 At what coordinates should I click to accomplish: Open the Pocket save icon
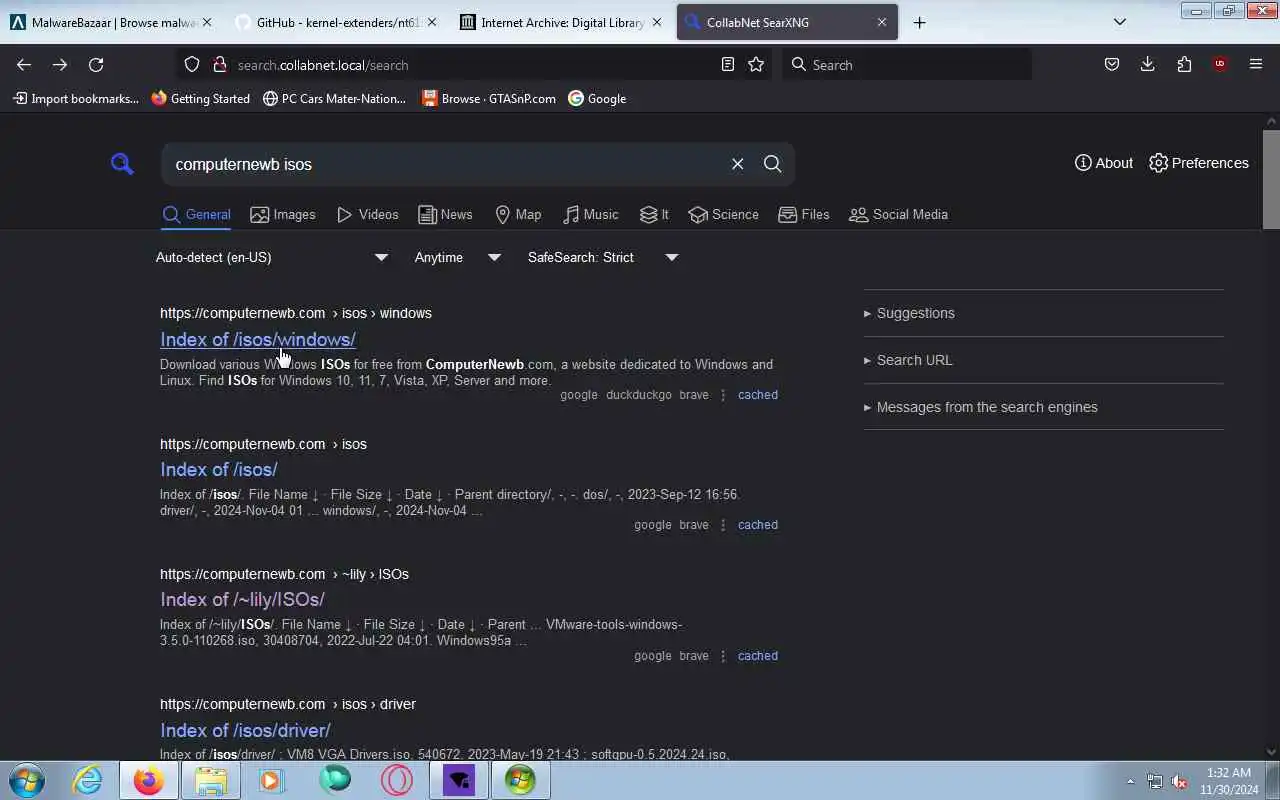1111,64
